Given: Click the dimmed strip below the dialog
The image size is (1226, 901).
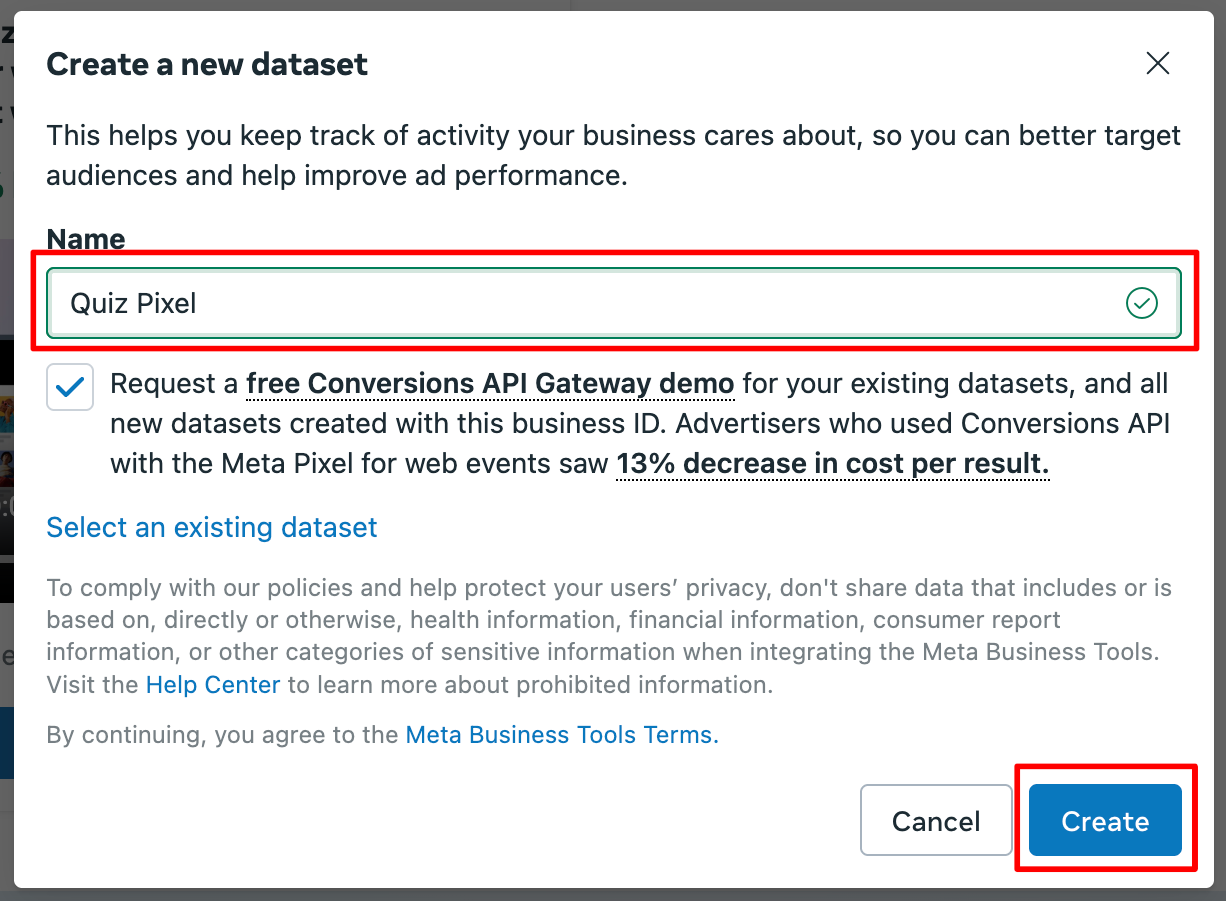Looking at the screenshot, I should [x=613, y=894].
